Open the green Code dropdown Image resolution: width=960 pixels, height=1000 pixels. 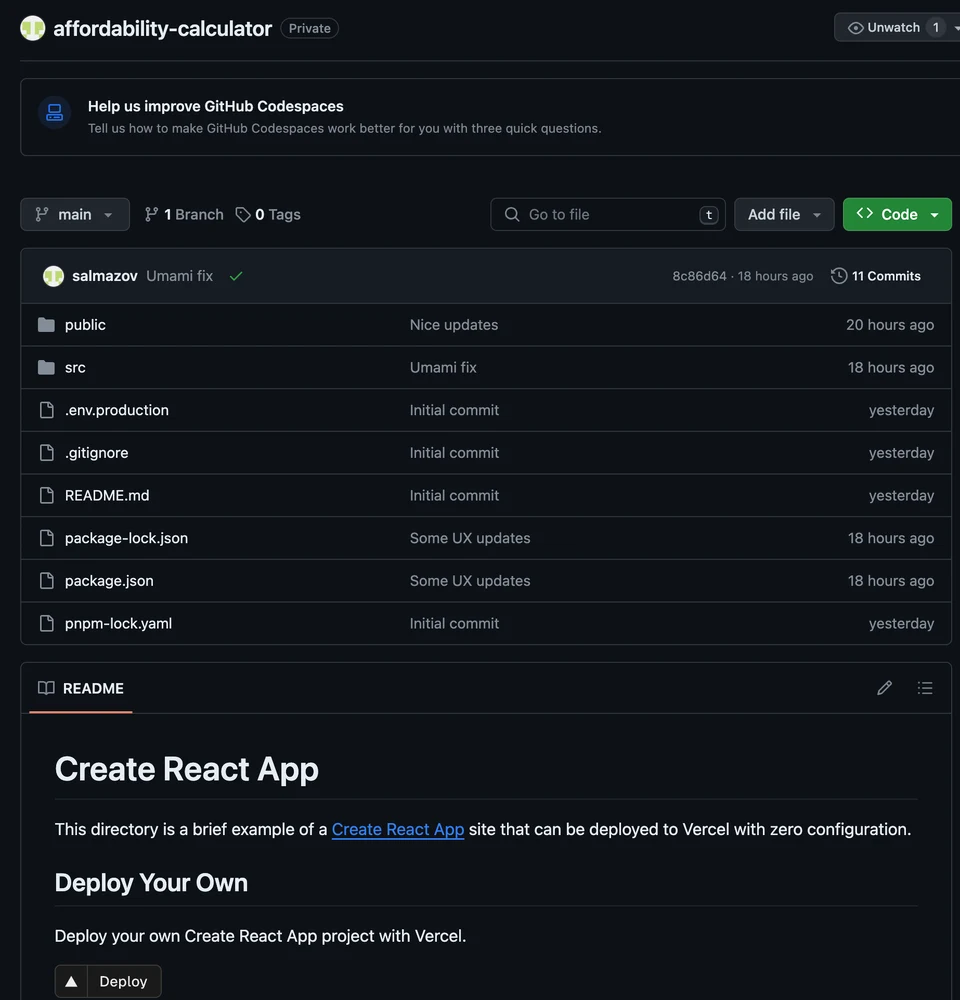point(897,214)
